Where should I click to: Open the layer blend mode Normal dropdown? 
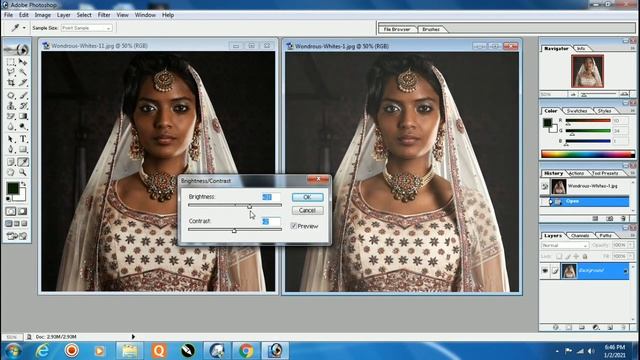[x=565, y=245]
